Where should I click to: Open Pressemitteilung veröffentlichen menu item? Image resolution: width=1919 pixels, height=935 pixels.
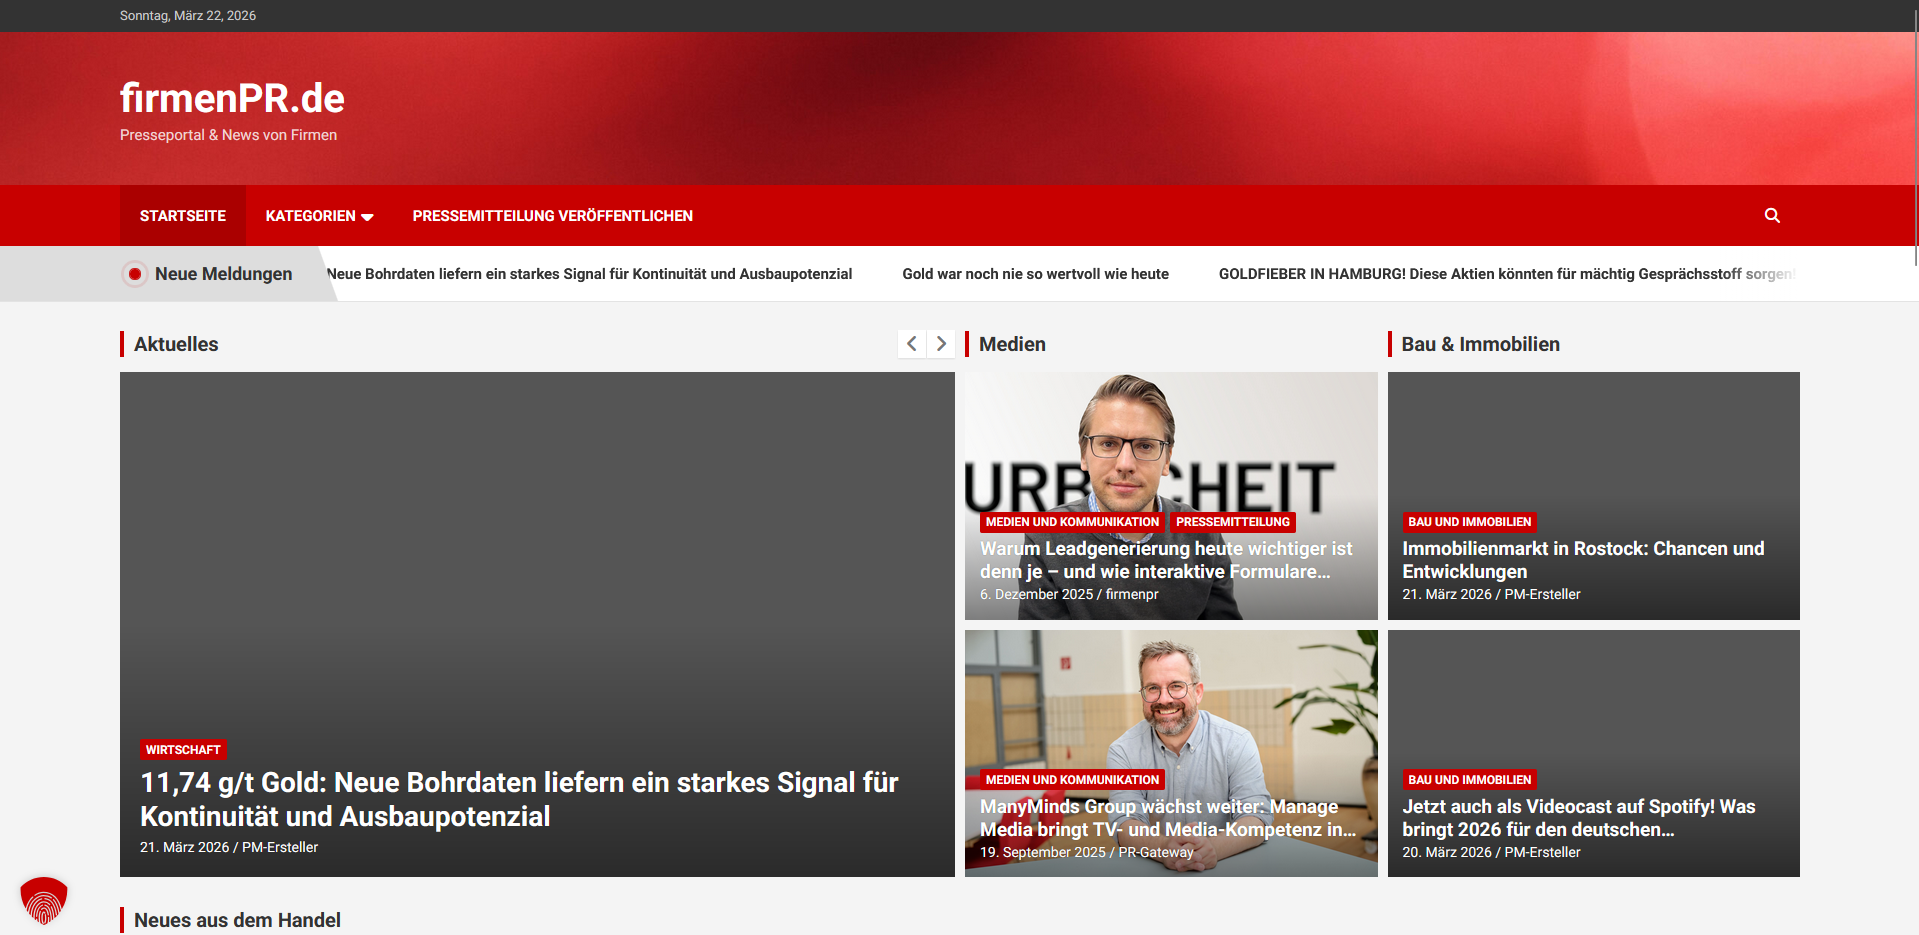(552, 216)
